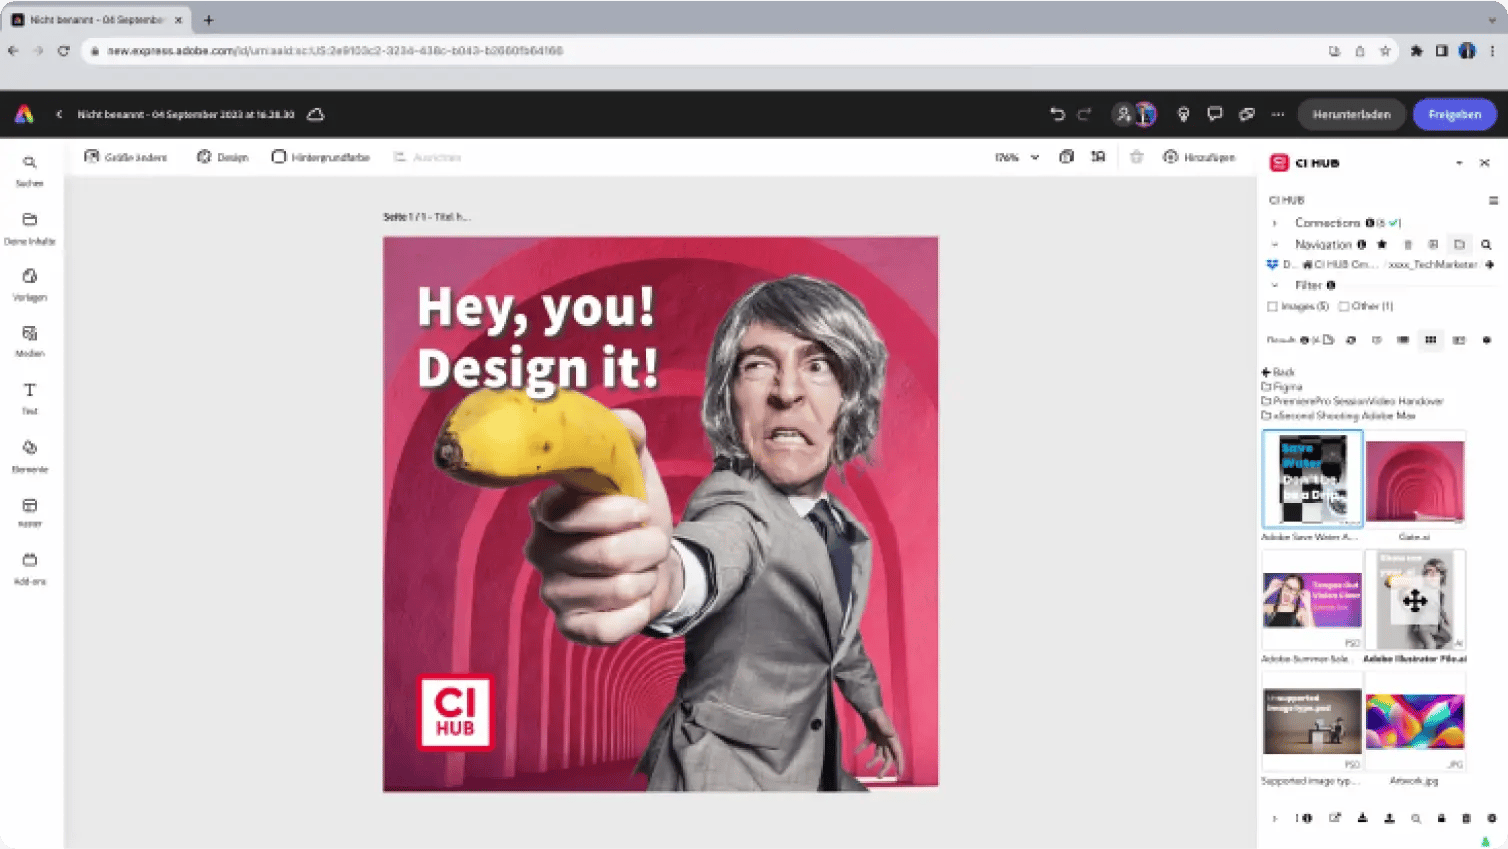Viewport: 1508px width, 849px height.
Task: Toggle the Other (1) filter checkbox
Action: click(1344, 306)
